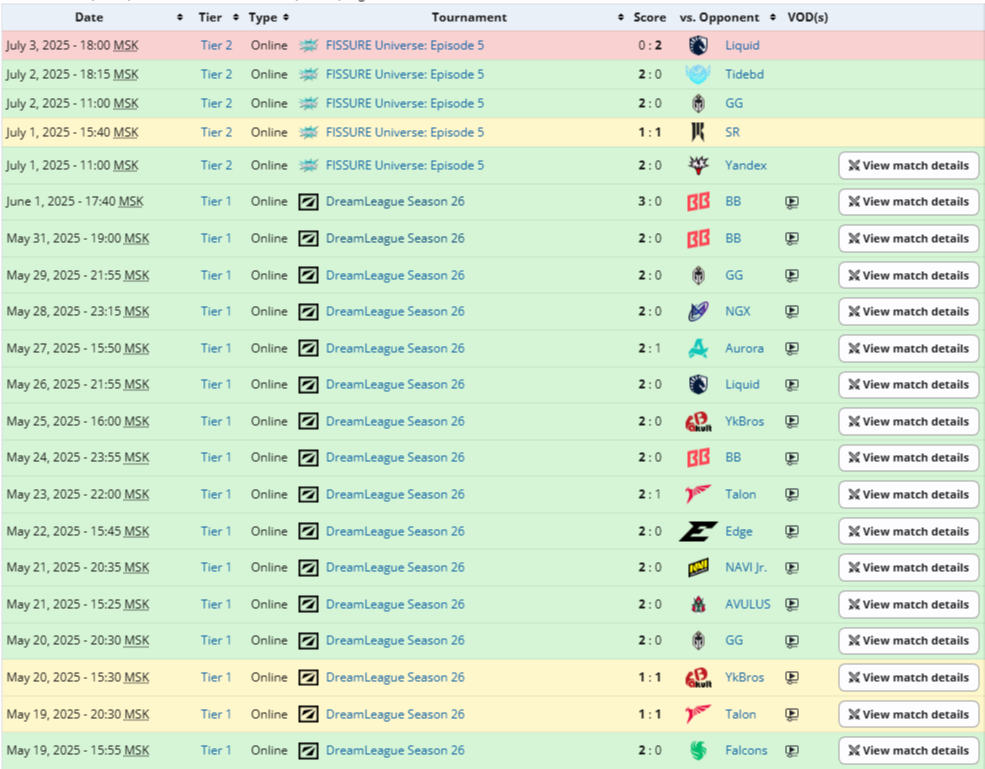
Task: Open VOD icon for the Falcons match
Action: click(x=792, y=750)
